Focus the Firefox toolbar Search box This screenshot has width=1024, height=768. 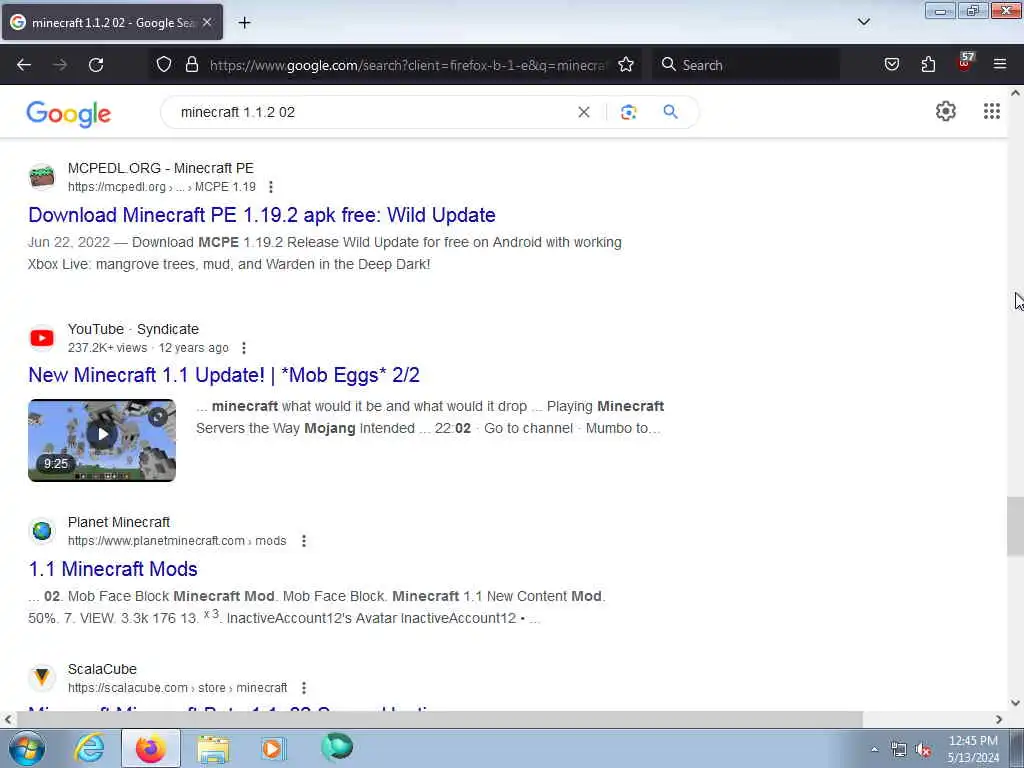pos(746,65)
